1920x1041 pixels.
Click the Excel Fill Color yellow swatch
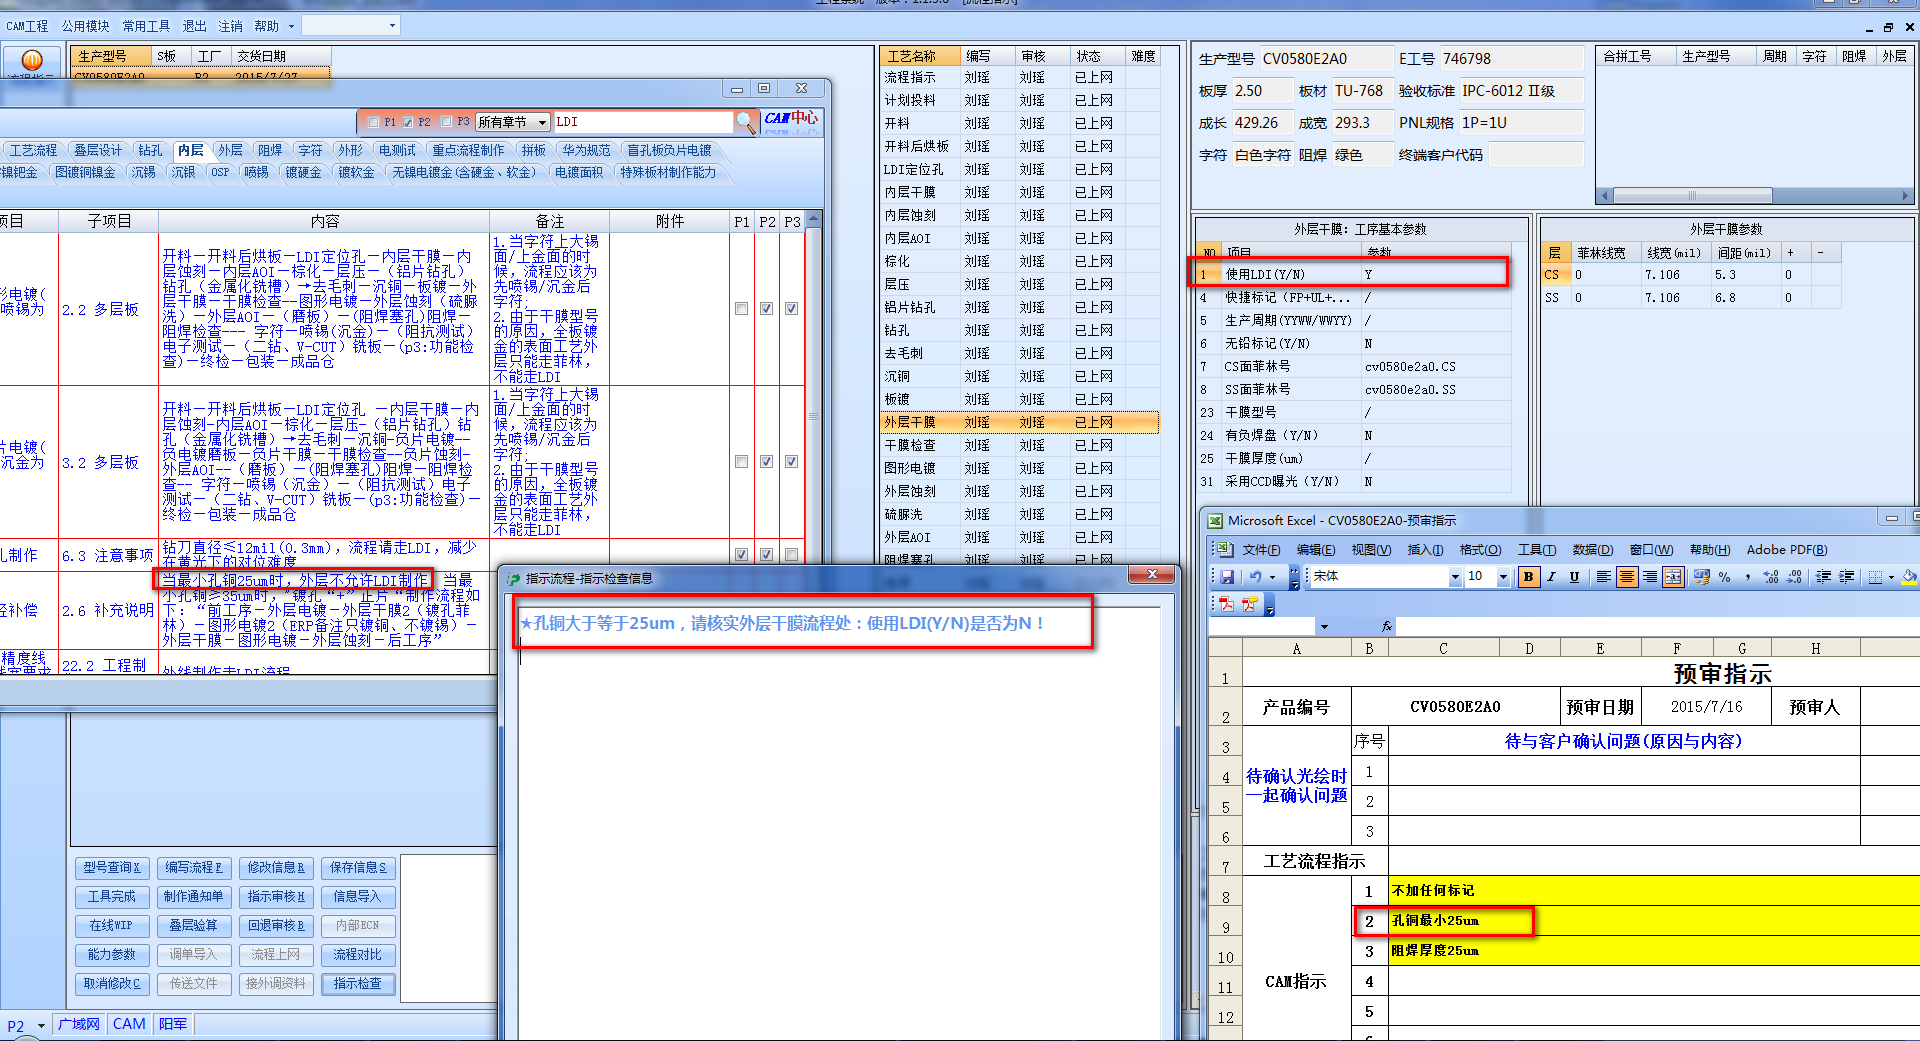[1909, 577]
